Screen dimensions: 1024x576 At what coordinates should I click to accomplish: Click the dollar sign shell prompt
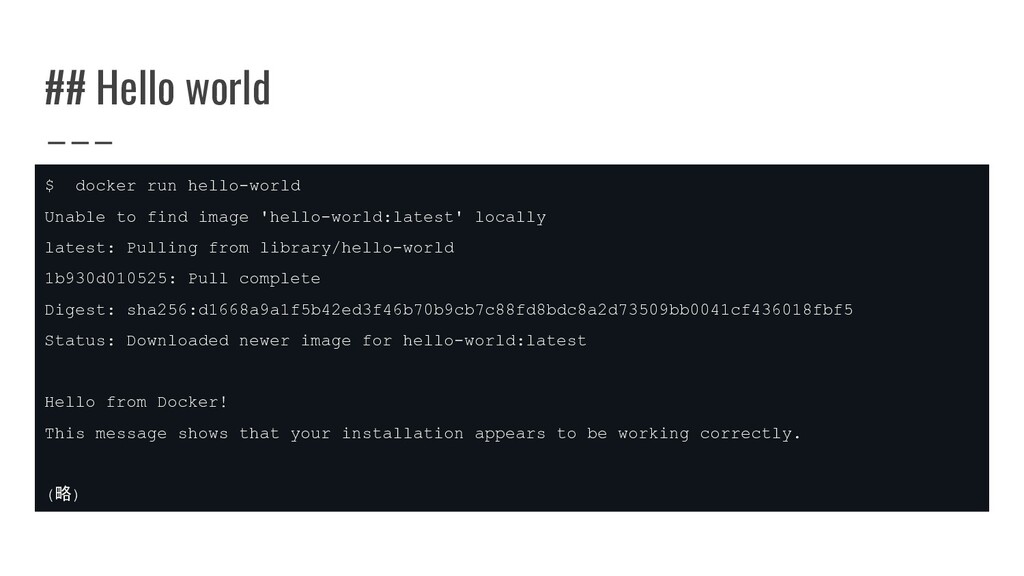click(50, 185)
